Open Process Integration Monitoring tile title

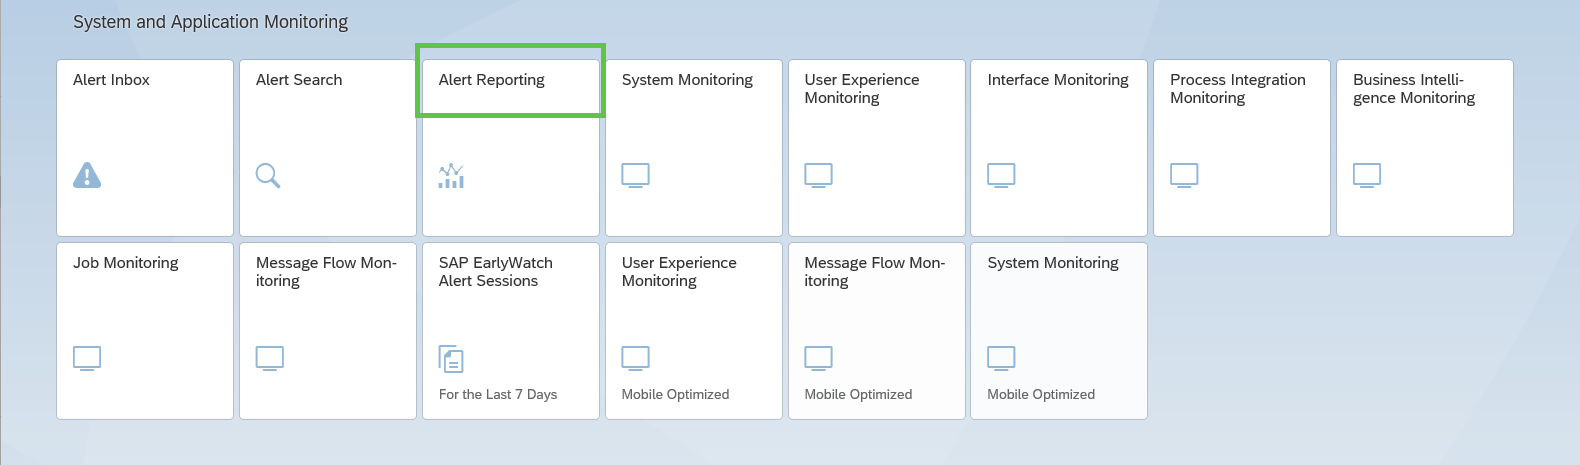1238,89
